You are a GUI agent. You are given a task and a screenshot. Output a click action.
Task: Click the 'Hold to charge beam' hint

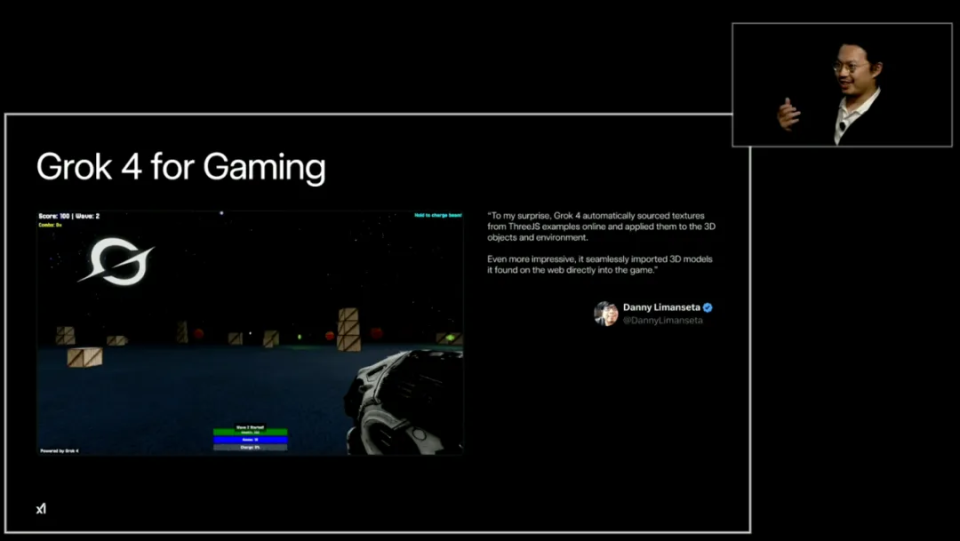[438, 215]
